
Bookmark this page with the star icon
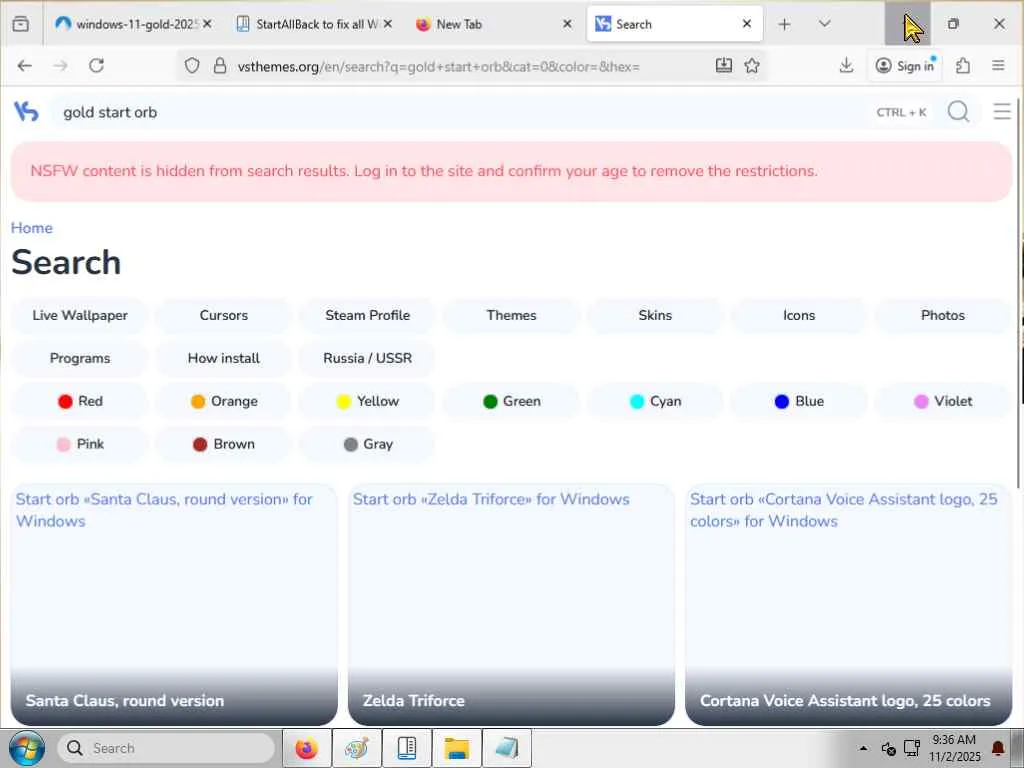(752, 66)
